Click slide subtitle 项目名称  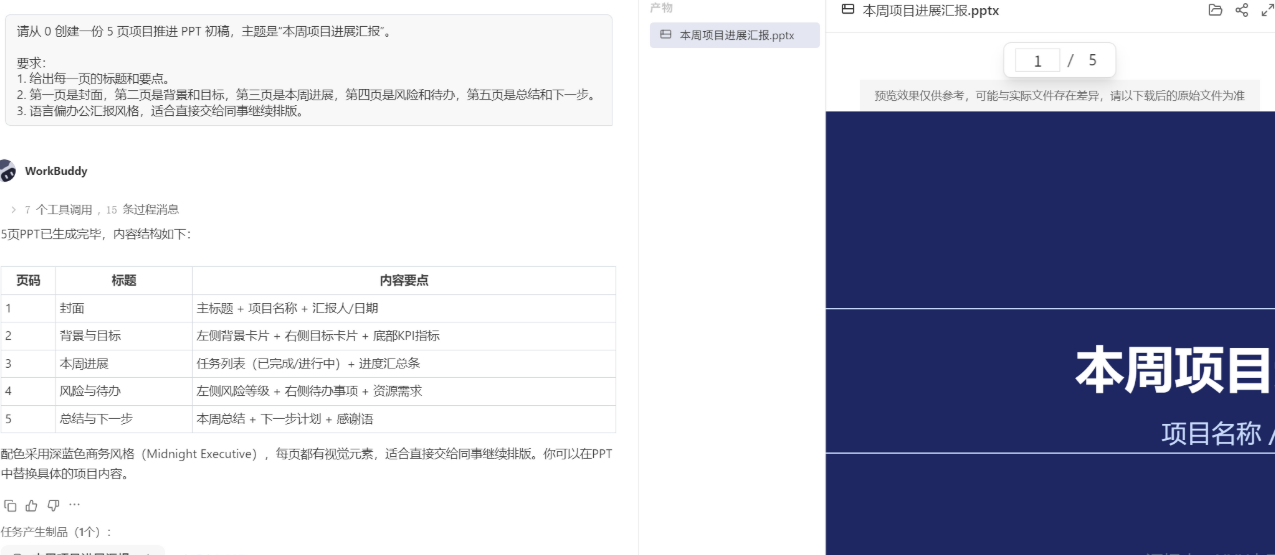click(1211, 433)
